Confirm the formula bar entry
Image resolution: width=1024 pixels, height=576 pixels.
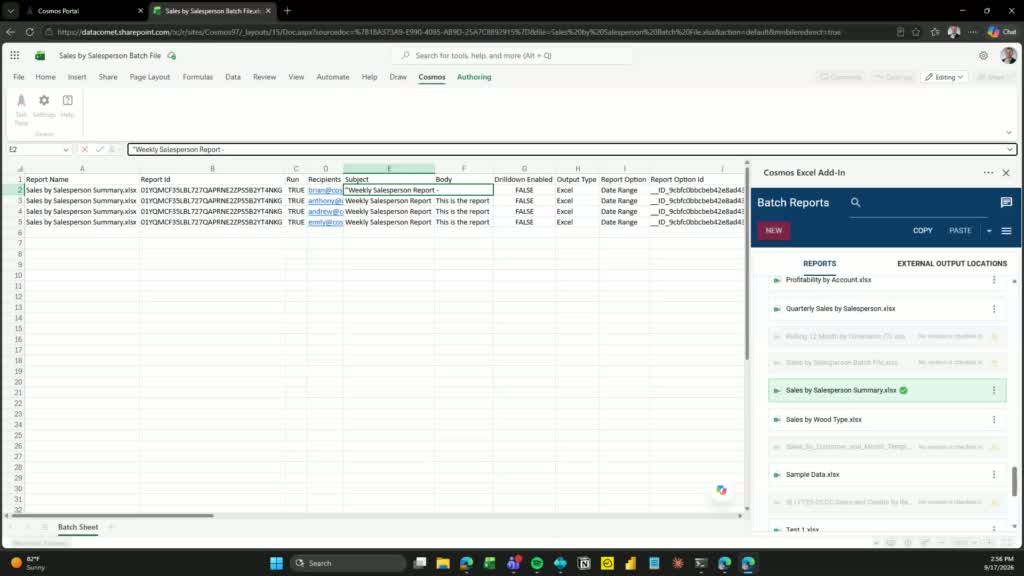click(x=99, y=150)
